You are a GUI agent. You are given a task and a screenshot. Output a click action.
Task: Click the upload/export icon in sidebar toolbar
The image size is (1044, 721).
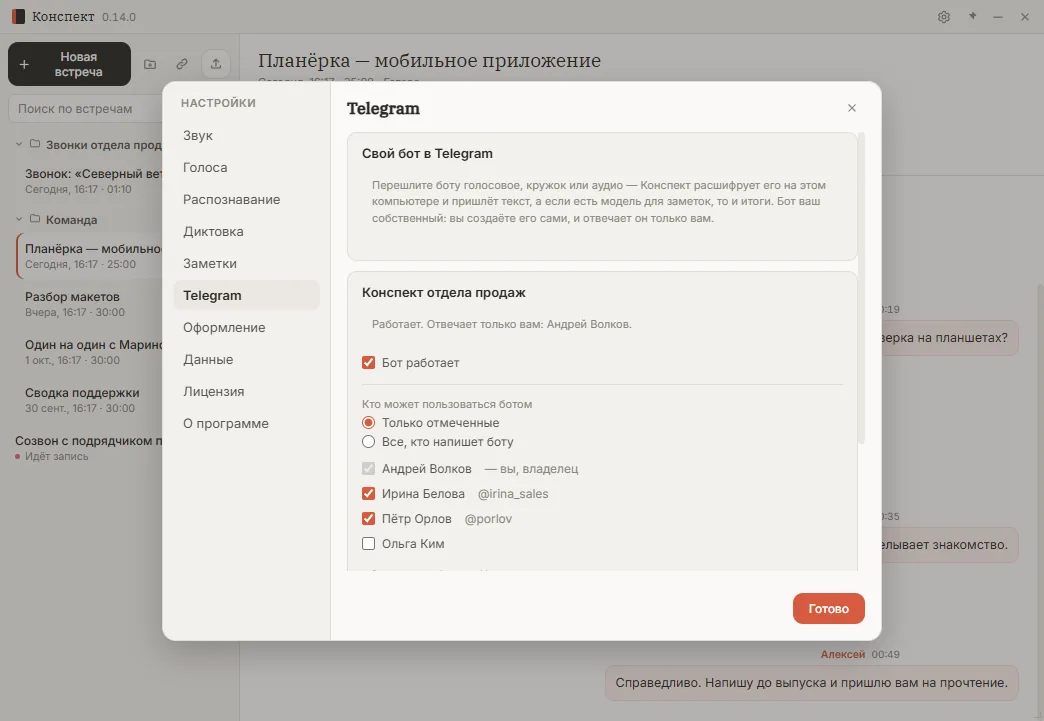point(216,64)
